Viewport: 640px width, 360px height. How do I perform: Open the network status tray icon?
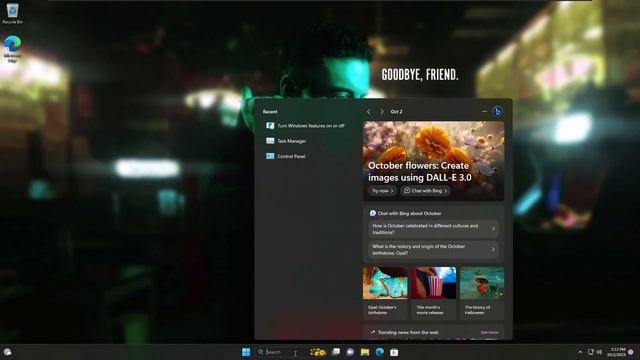(x=591, y=352)
